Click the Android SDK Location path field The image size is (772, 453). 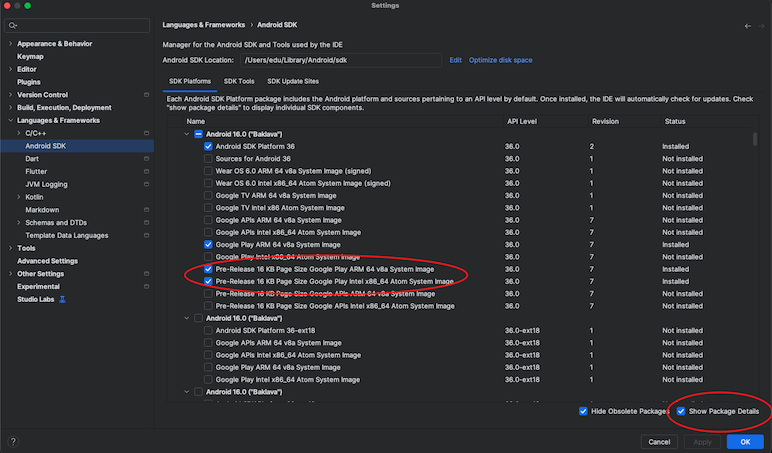(341, 60)
